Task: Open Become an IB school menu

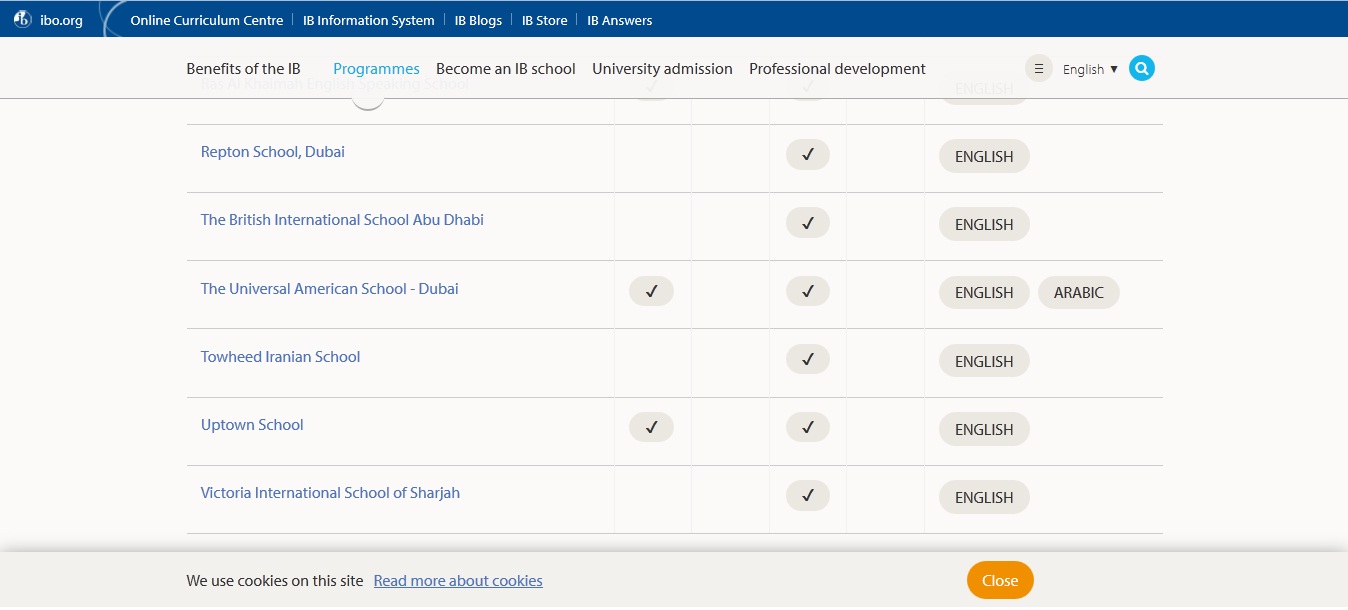Action: tap(506, 69)
